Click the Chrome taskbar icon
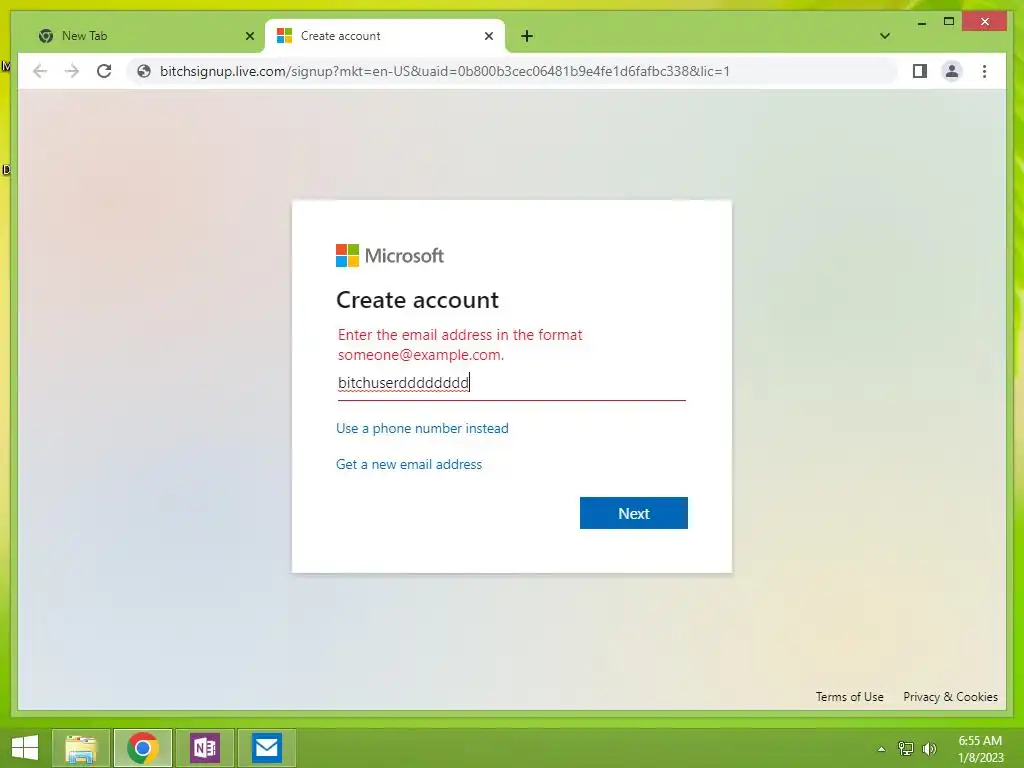Screen dimensions: 1024x768 142,748
